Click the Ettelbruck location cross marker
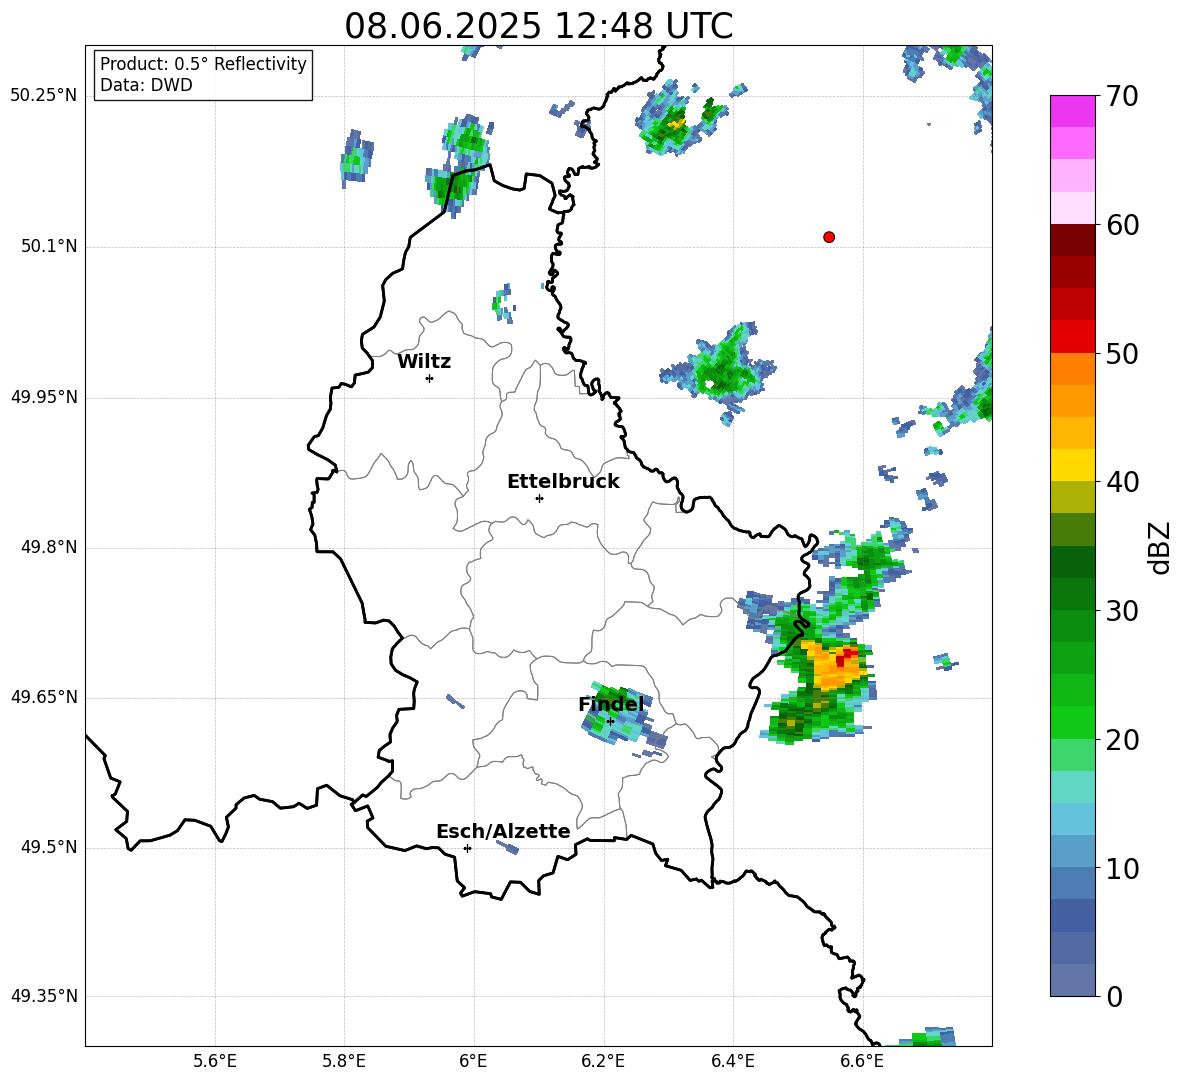The height and width of the screenshot is (1081, 1184). [x=539, y=498]
